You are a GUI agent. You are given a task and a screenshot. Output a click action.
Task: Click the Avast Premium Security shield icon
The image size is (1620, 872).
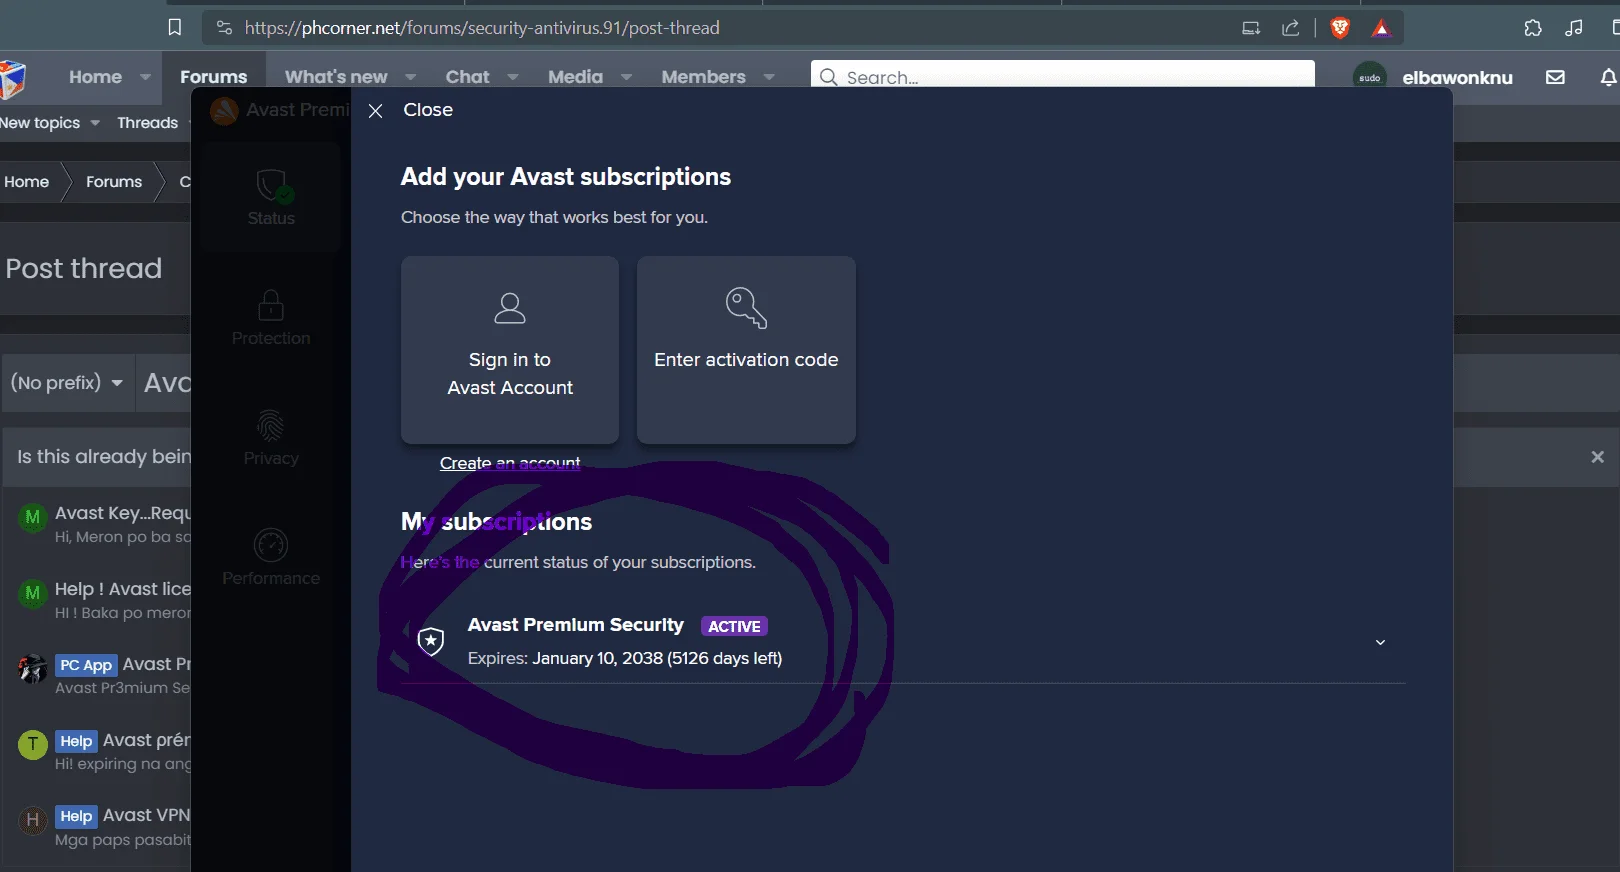431,641
